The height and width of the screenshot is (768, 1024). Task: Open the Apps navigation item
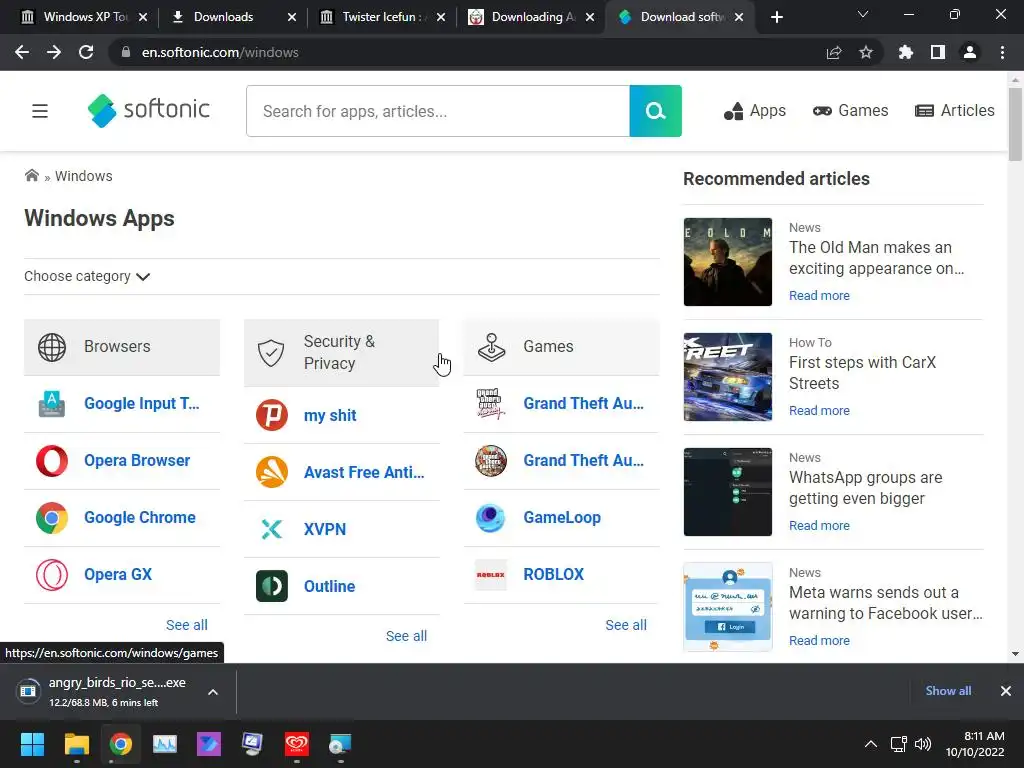(755, 111)
